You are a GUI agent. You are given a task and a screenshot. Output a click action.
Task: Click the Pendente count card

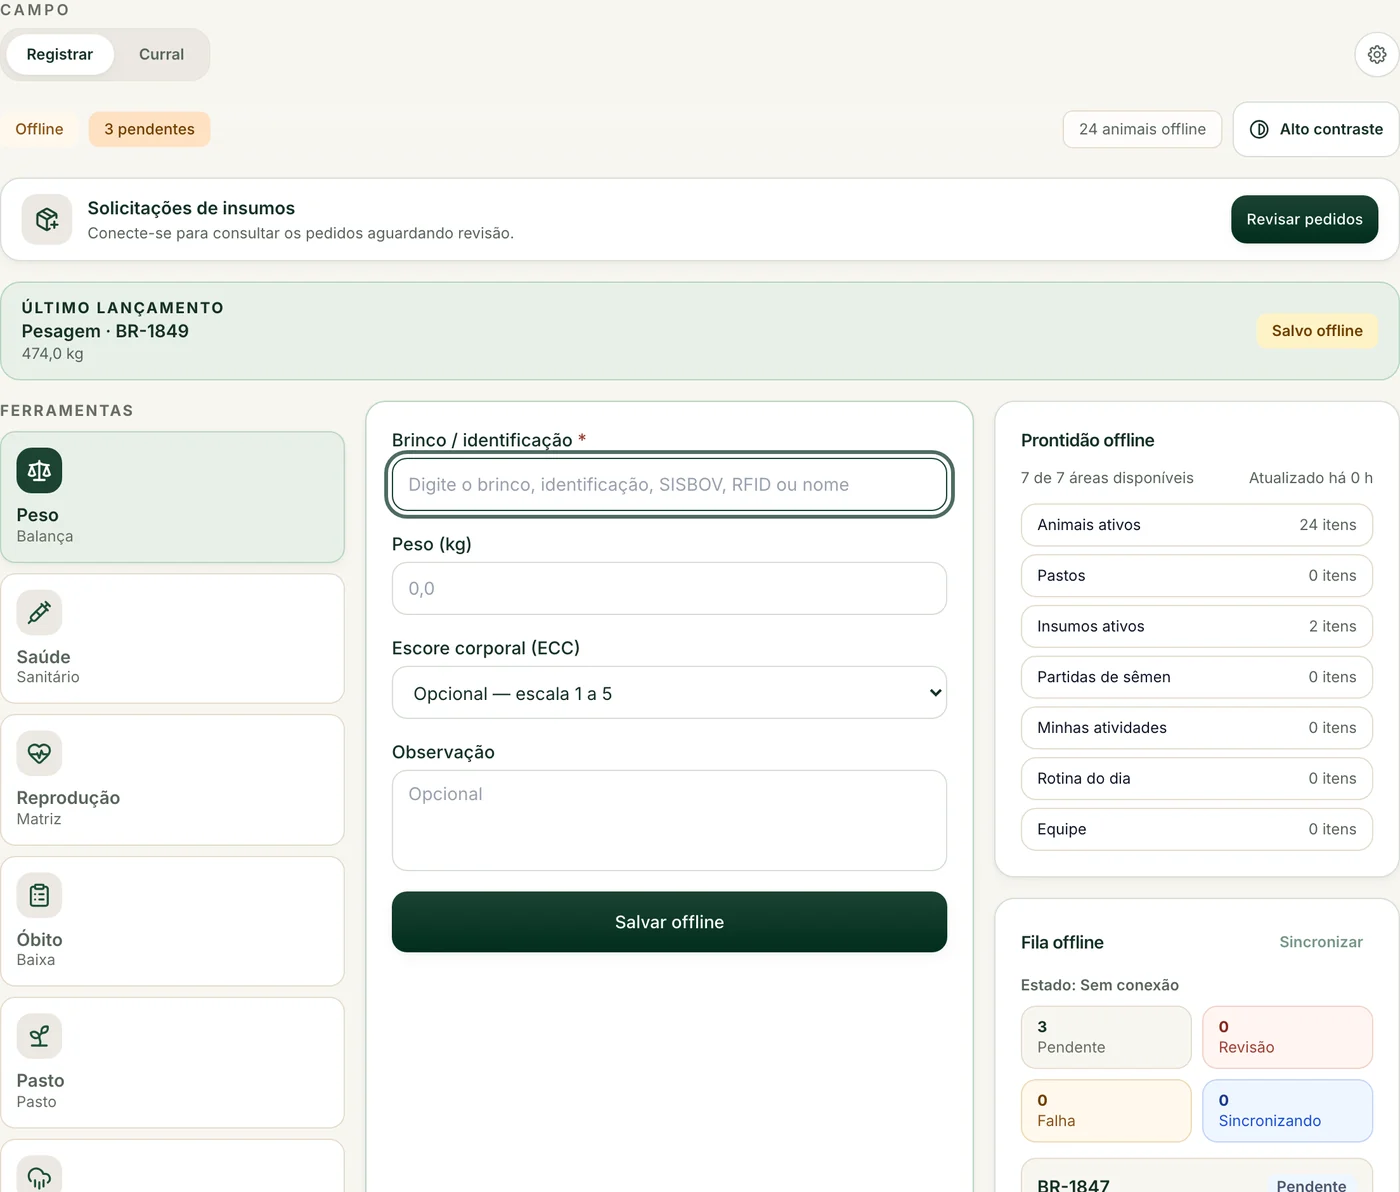tap(1106, 1037)
